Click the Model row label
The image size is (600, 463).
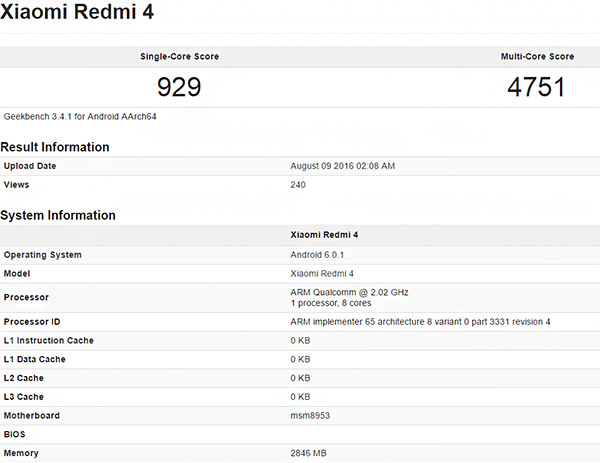(18, 274)
